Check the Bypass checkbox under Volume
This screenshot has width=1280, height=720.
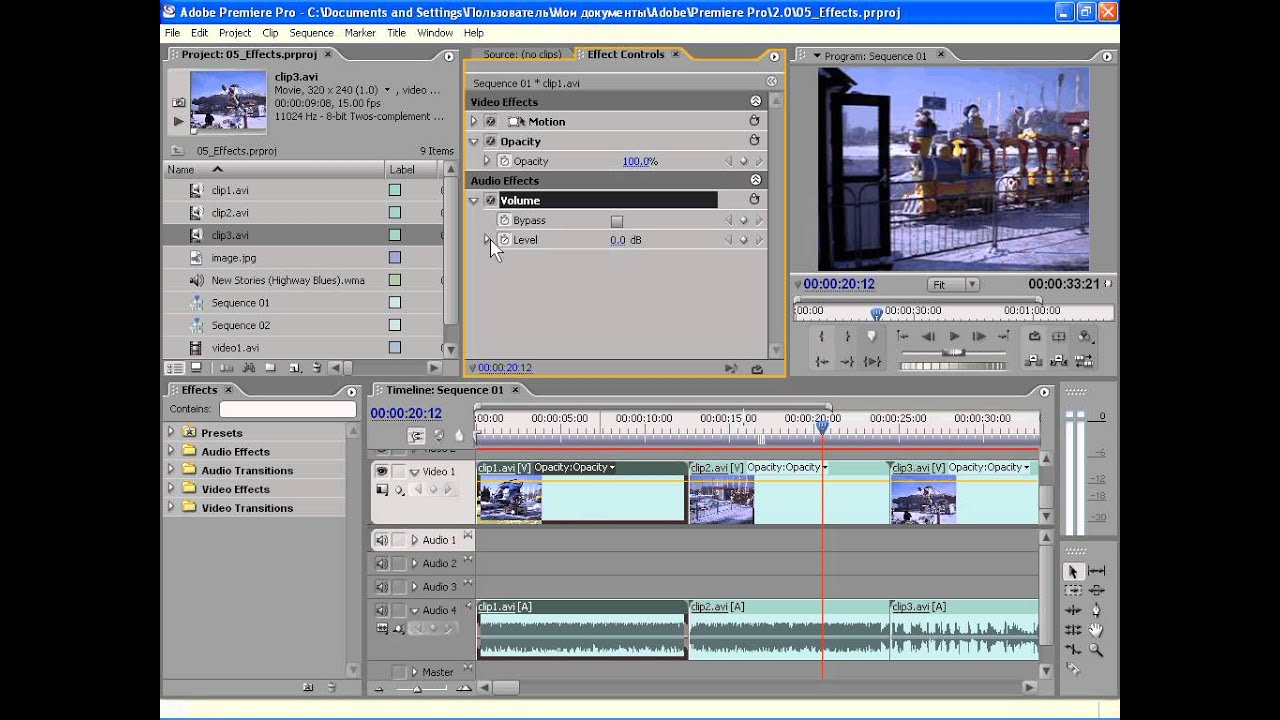tap(616, 221)
